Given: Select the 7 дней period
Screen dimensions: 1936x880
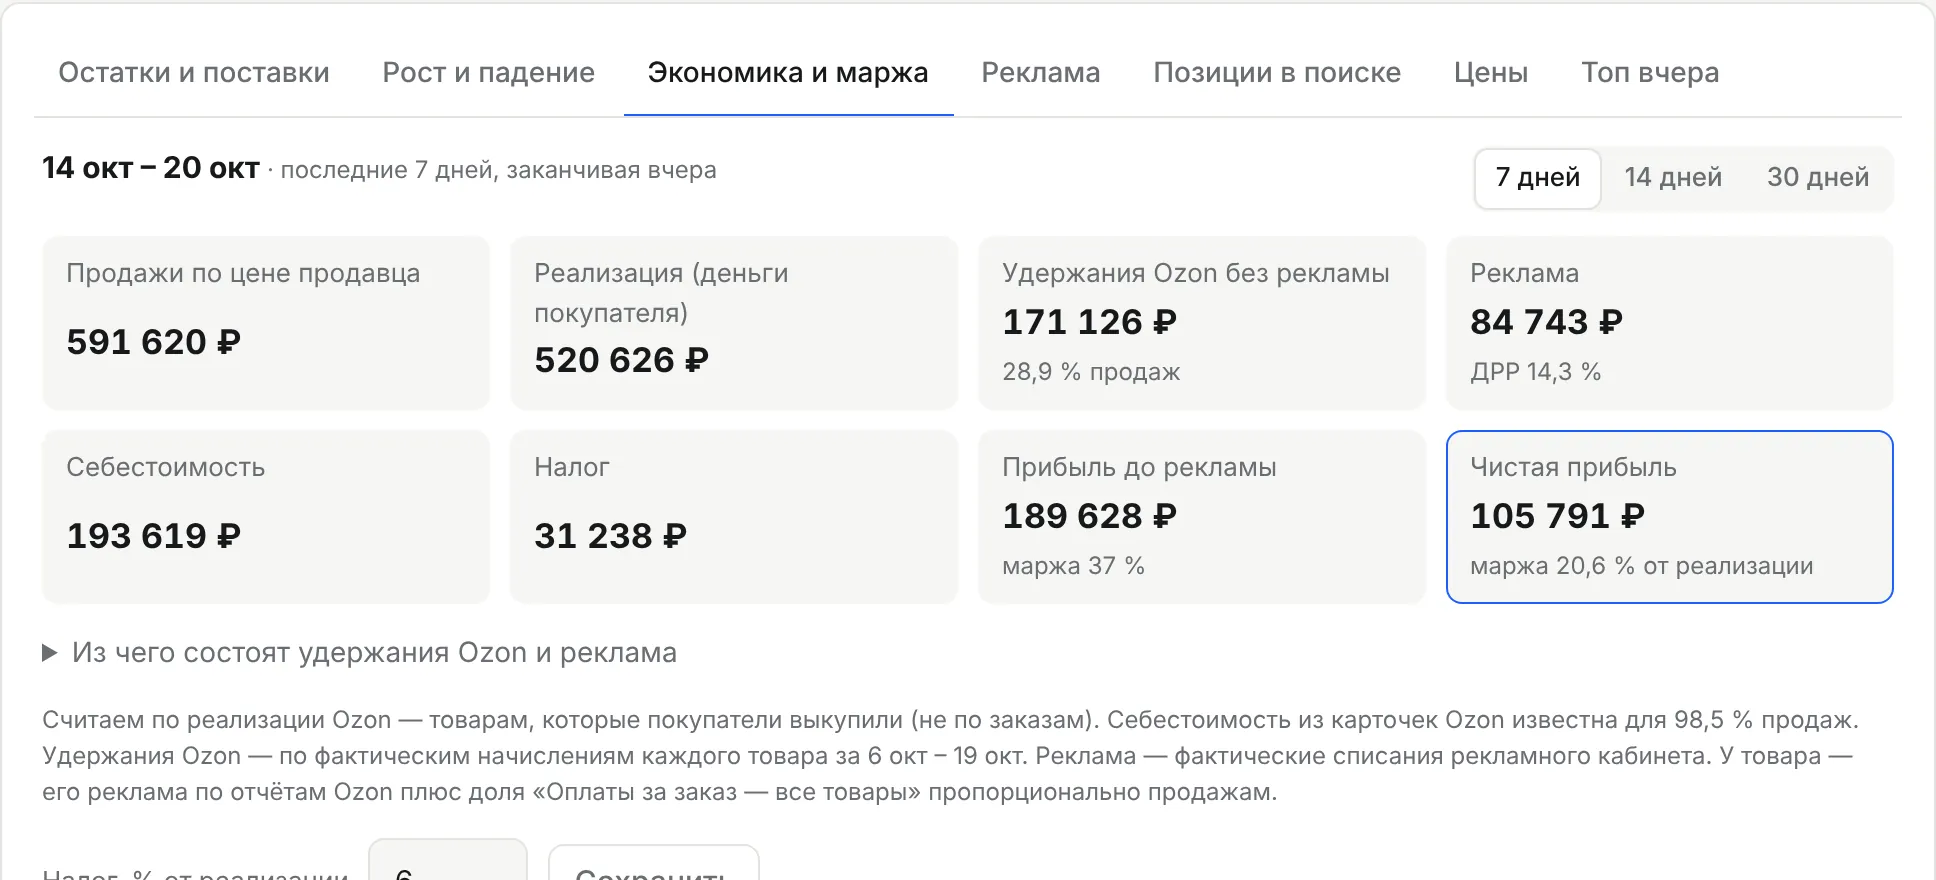Looking at the screenshot, I should click(x=1538, y=178).
